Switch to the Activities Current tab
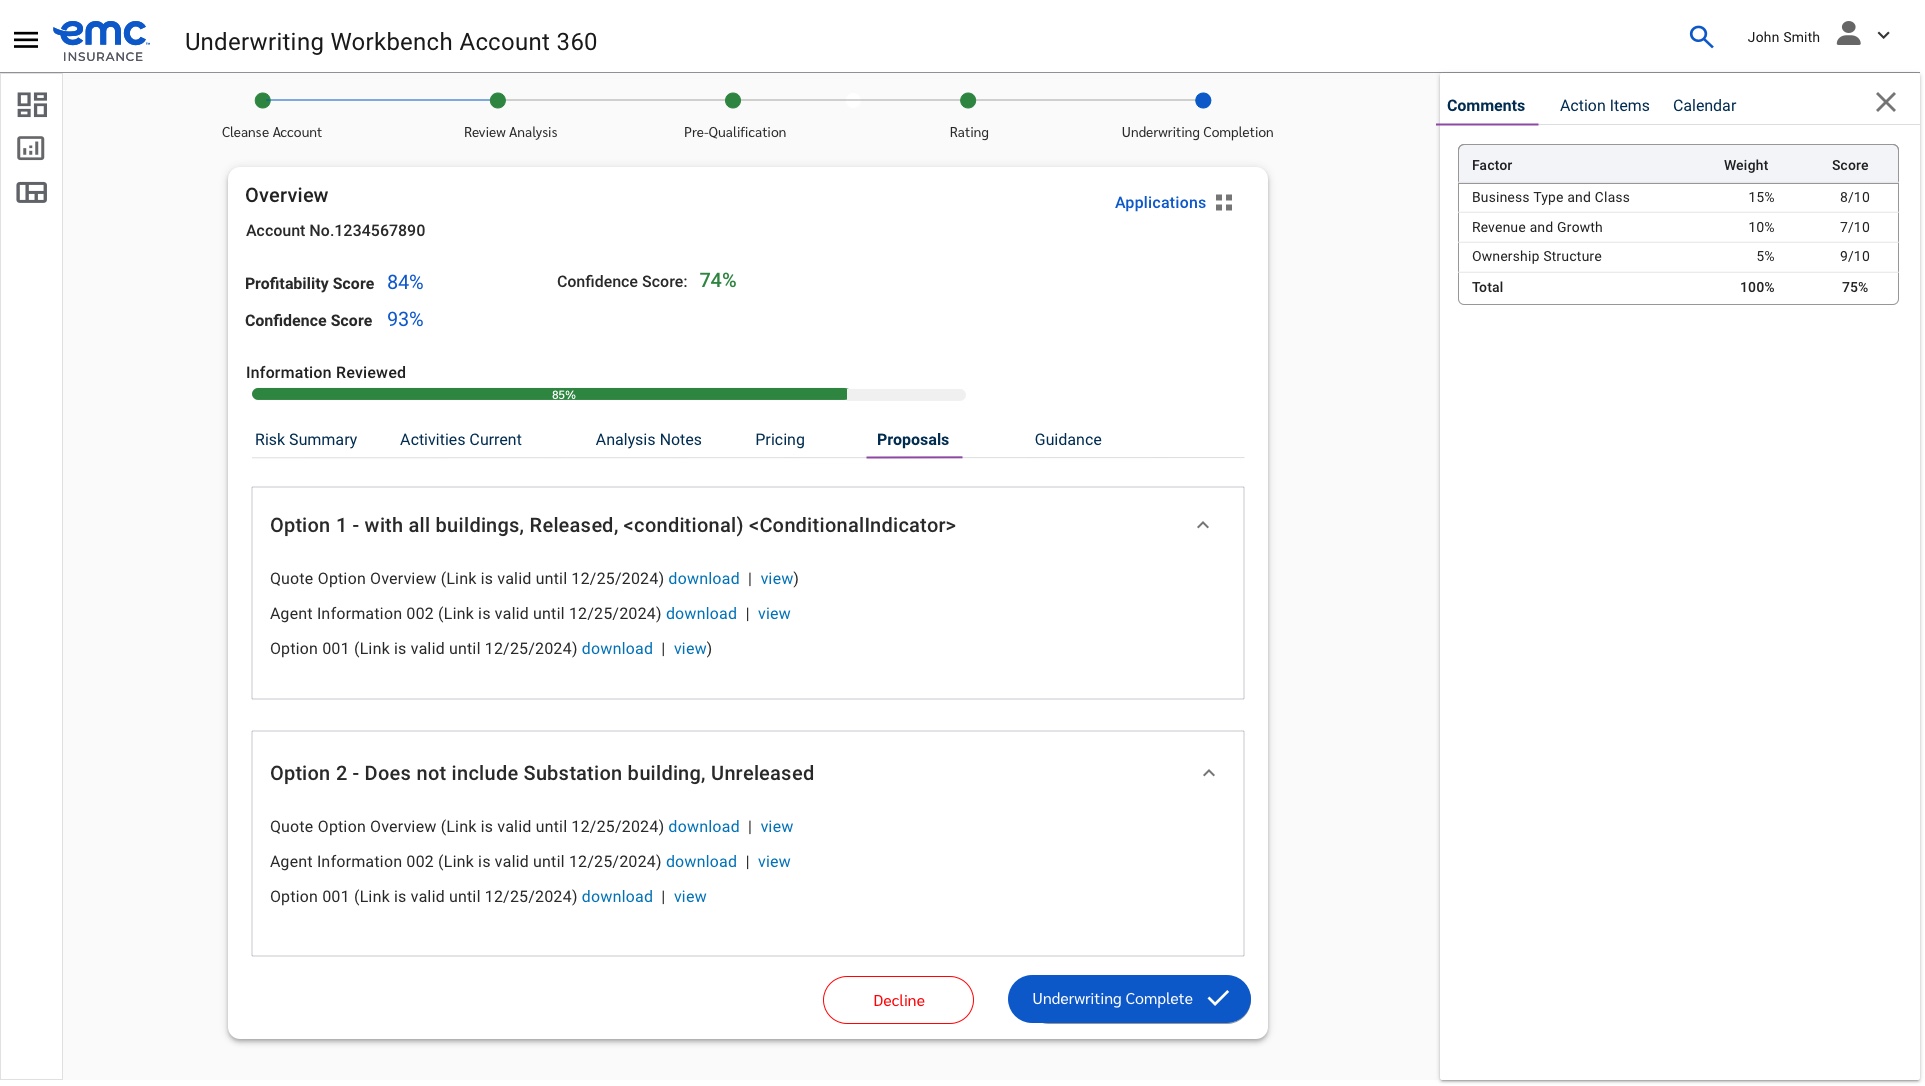 (x=461, y=440)
